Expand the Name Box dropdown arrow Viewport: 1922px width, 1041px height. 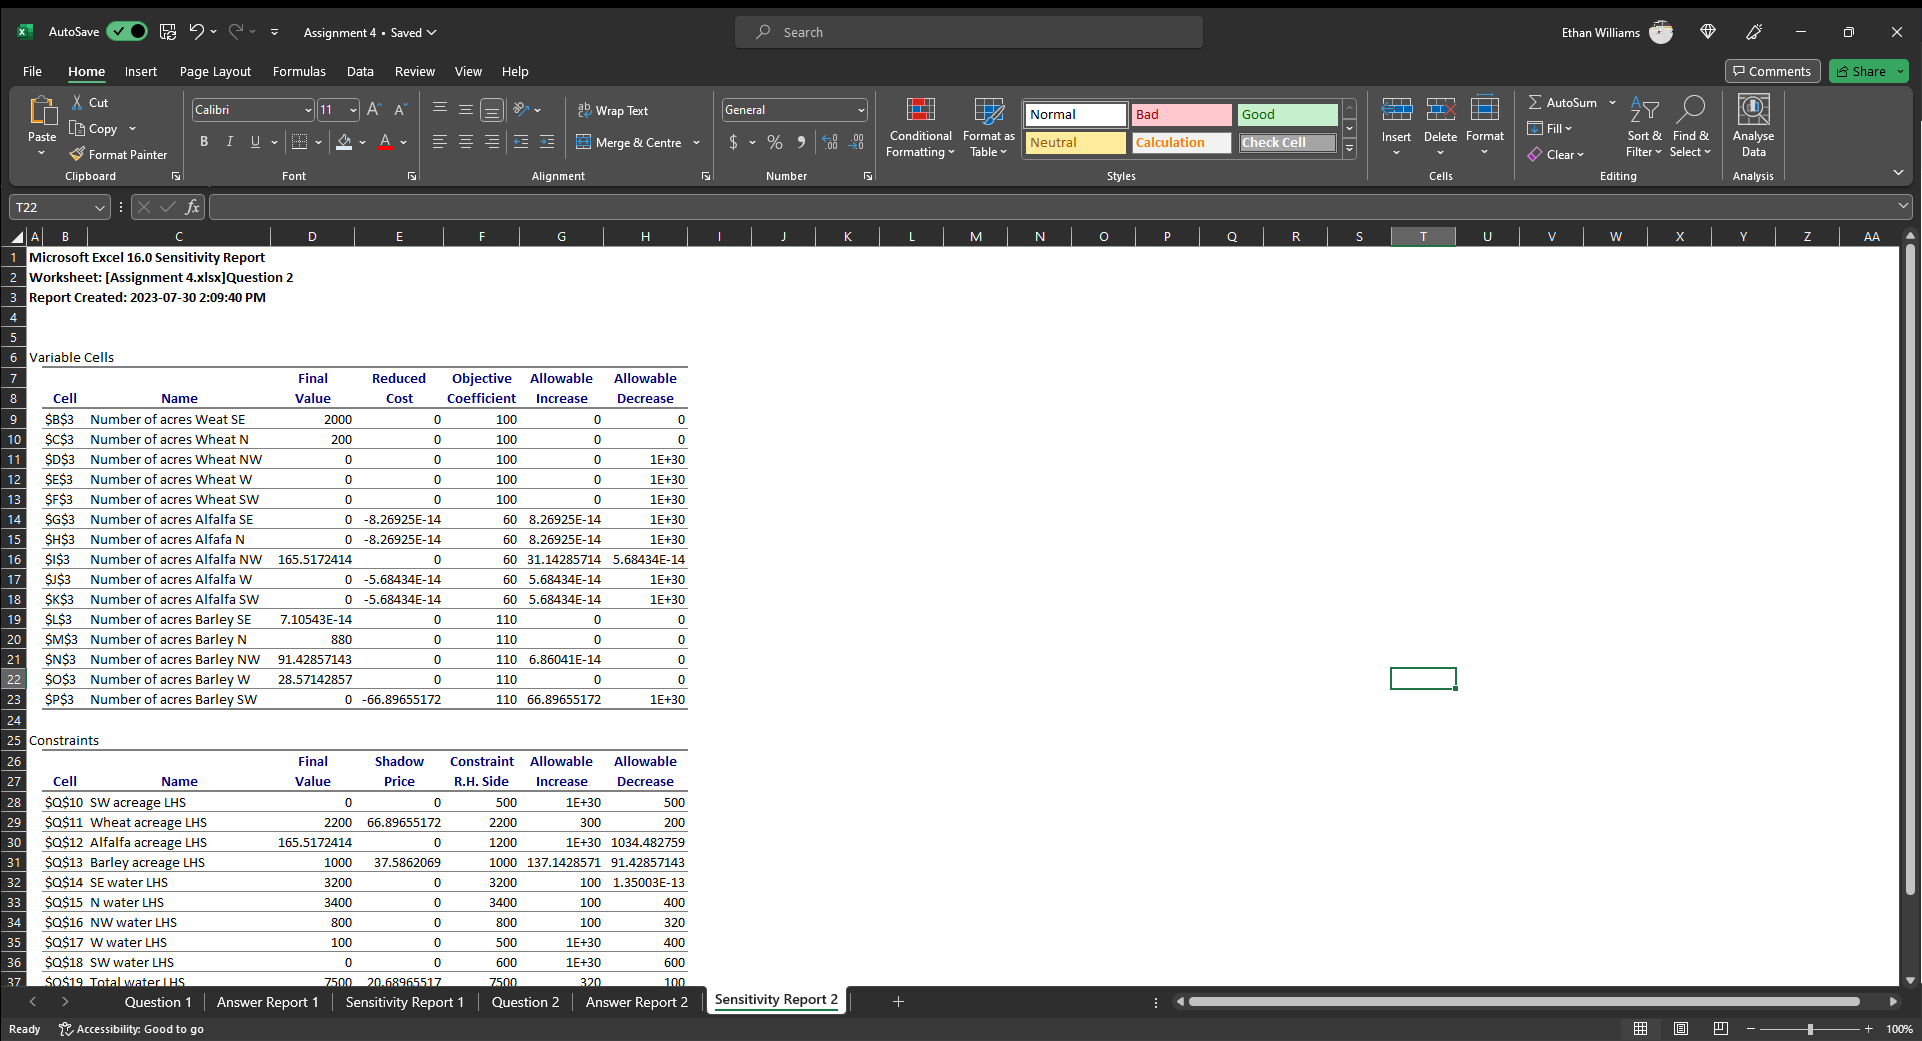click(x=99, y=207)
